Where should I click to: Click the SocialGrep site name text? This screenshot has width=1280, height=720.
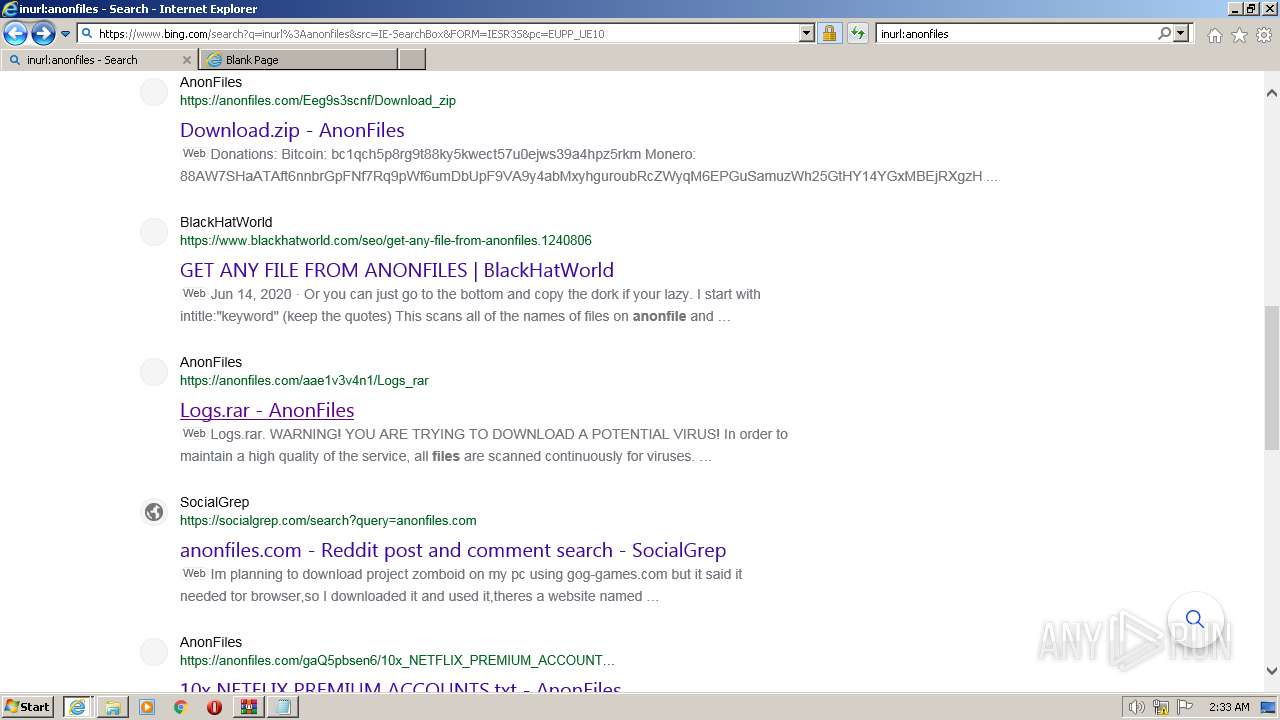tap(214, 502)
